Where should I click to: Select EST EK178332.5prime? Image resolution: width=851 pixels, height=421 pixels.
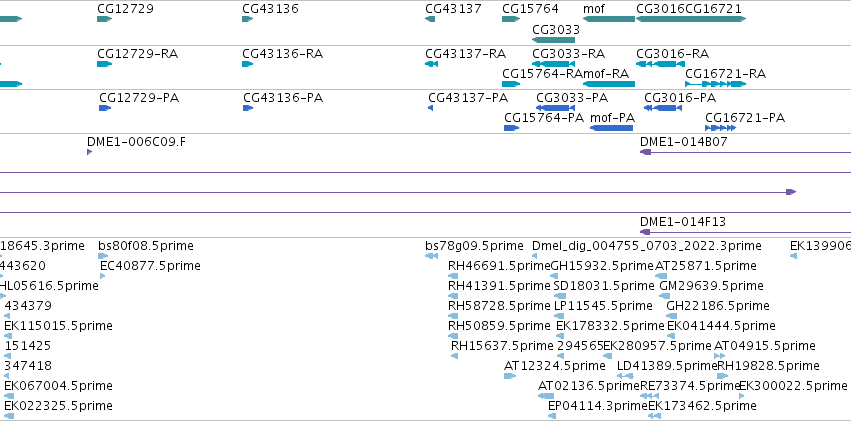pos(611,326)
